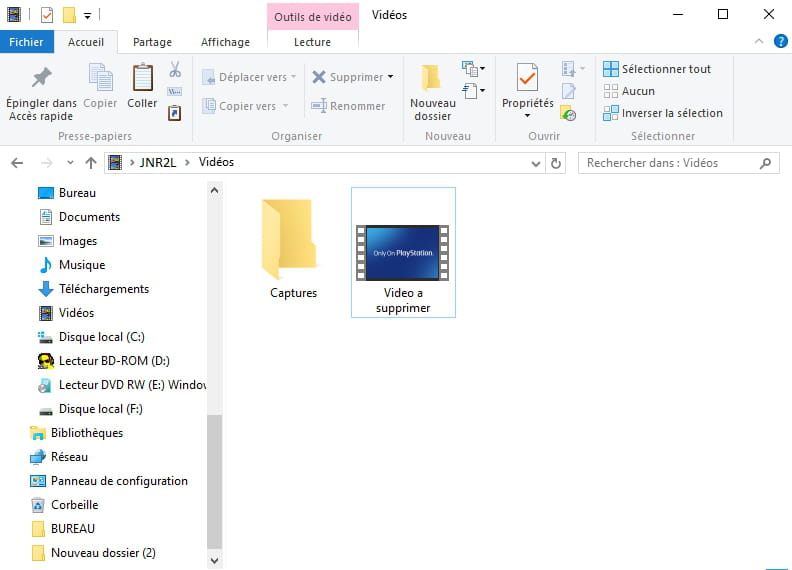Viewport: 792px width, 570px height.
Task: Expand Propriétés dropdown arrow
Action: [x=527, y=116]
